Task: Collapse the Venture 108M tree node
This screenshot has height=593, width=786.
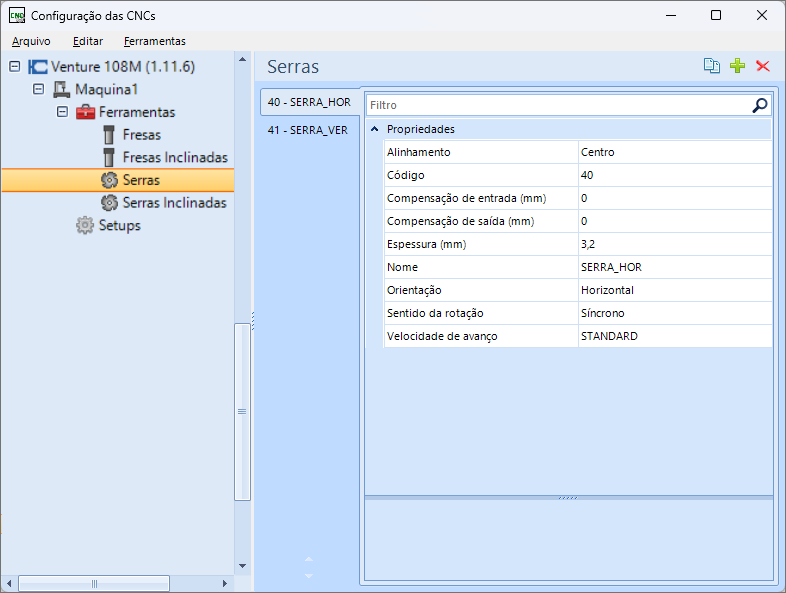Action: pos(14,67)
